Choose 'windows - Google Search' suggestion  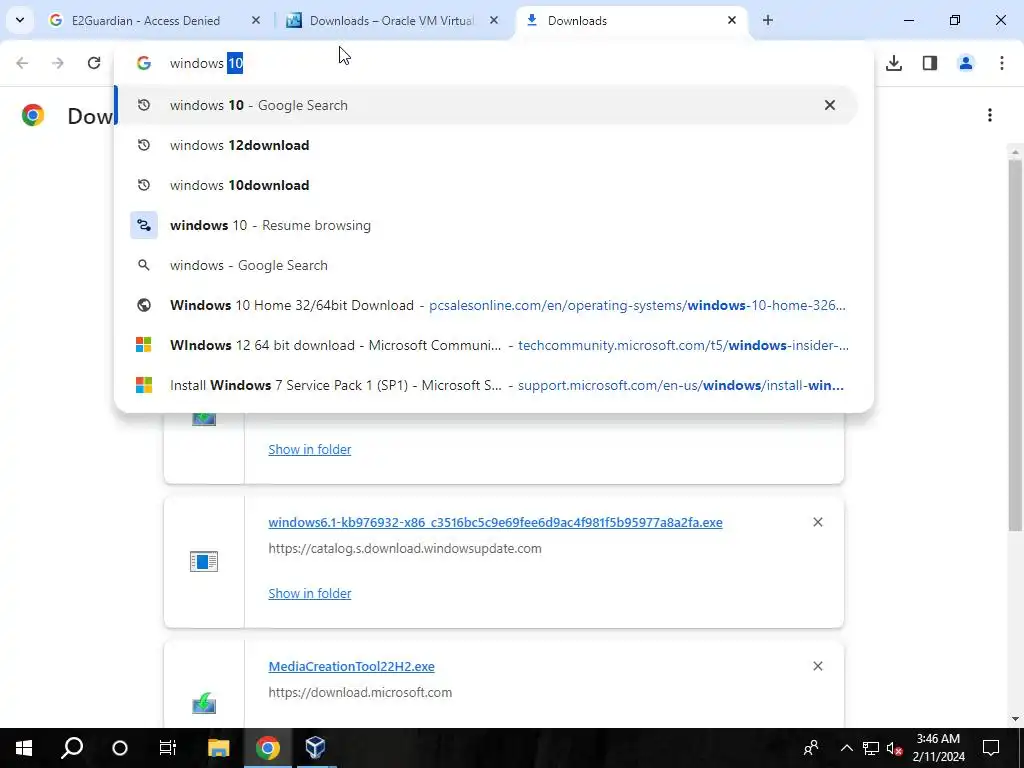coord(485,265)
